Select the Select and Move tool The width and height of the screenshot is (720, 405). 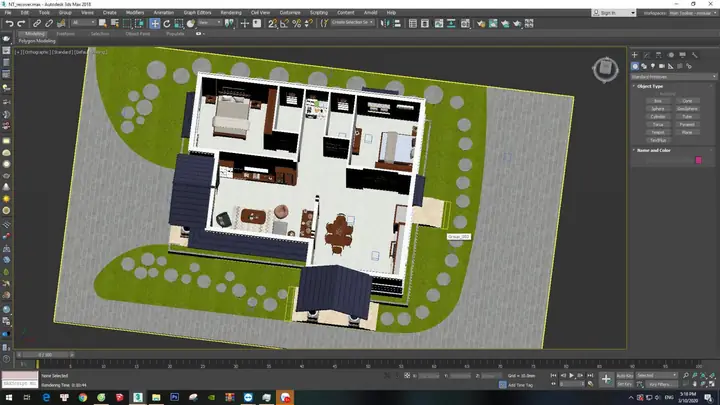(154, 22)
